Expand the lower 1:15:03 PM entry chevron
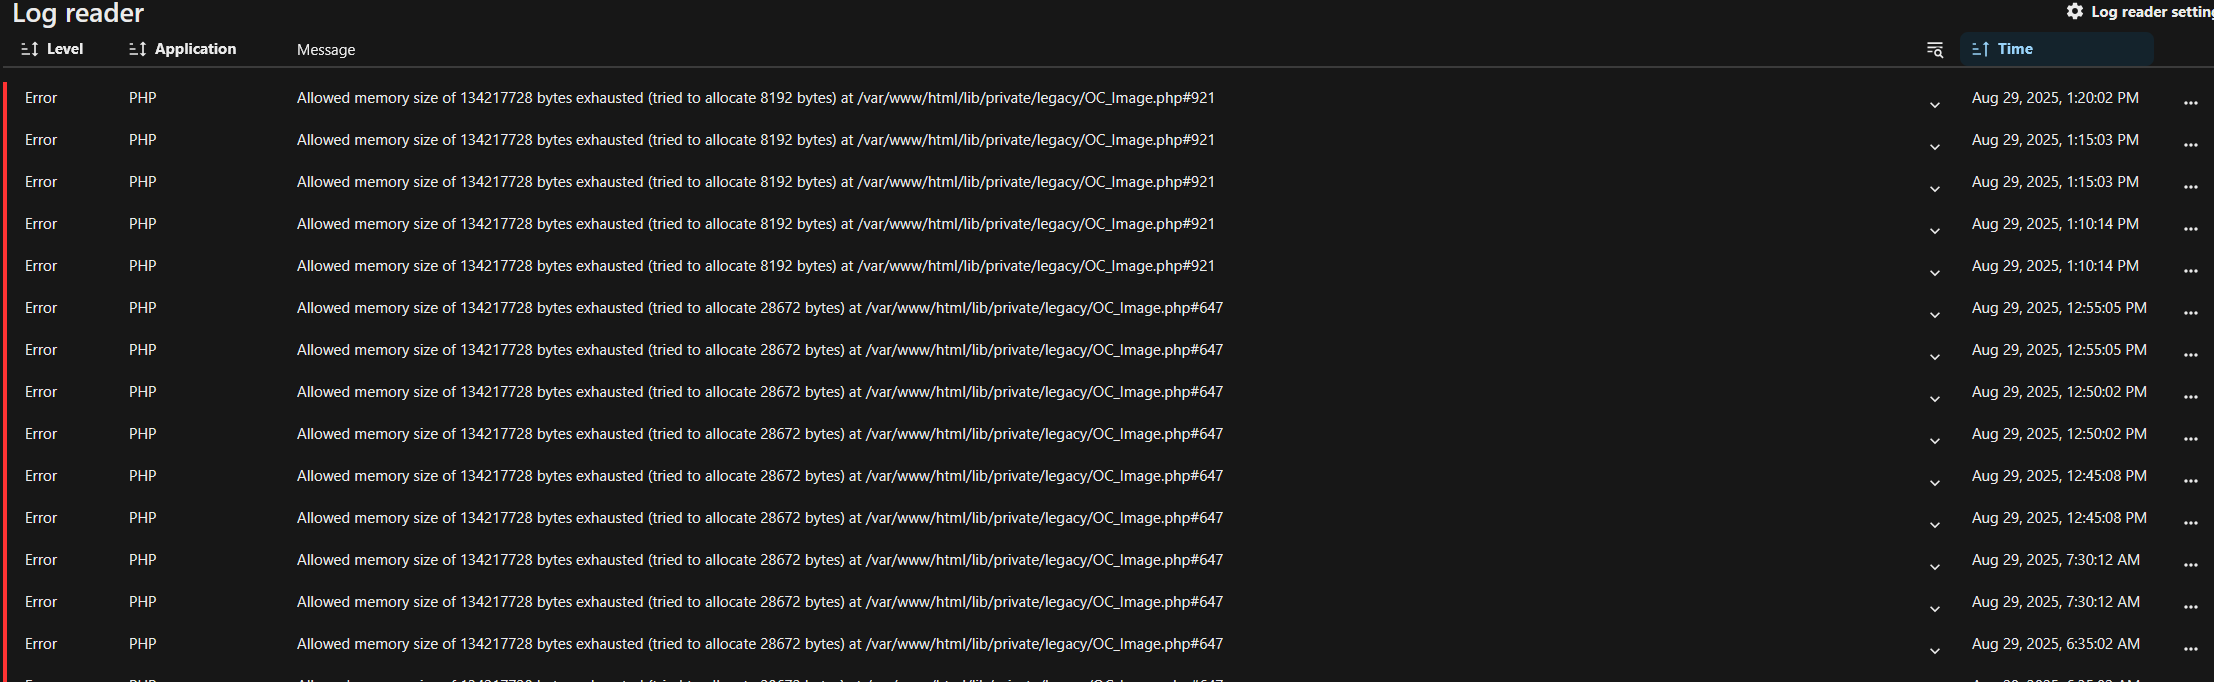2214x682 pixels. [x=1935, y=188]
